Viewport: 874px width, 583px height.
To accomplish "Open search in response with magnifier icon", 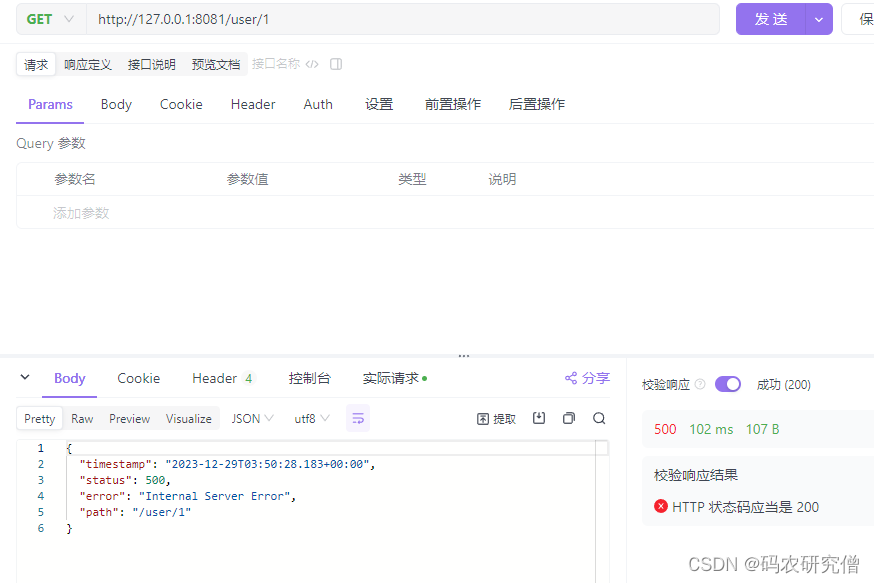I will pyautogui.click(x=597, y=419).
